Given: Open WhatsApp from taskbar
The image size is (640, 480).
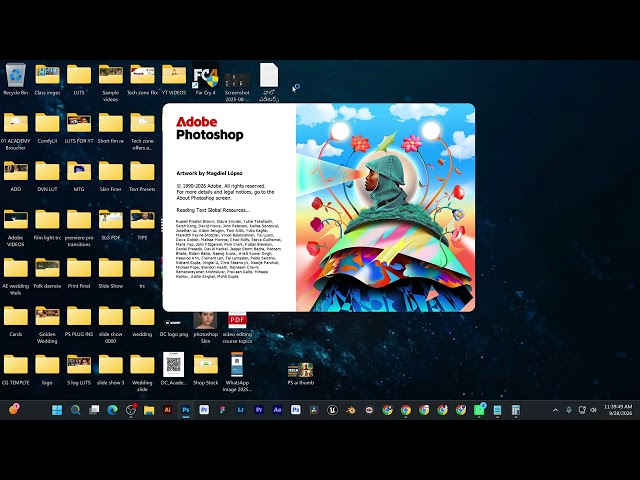Looking at the screenshot, I should pos(479,410).
